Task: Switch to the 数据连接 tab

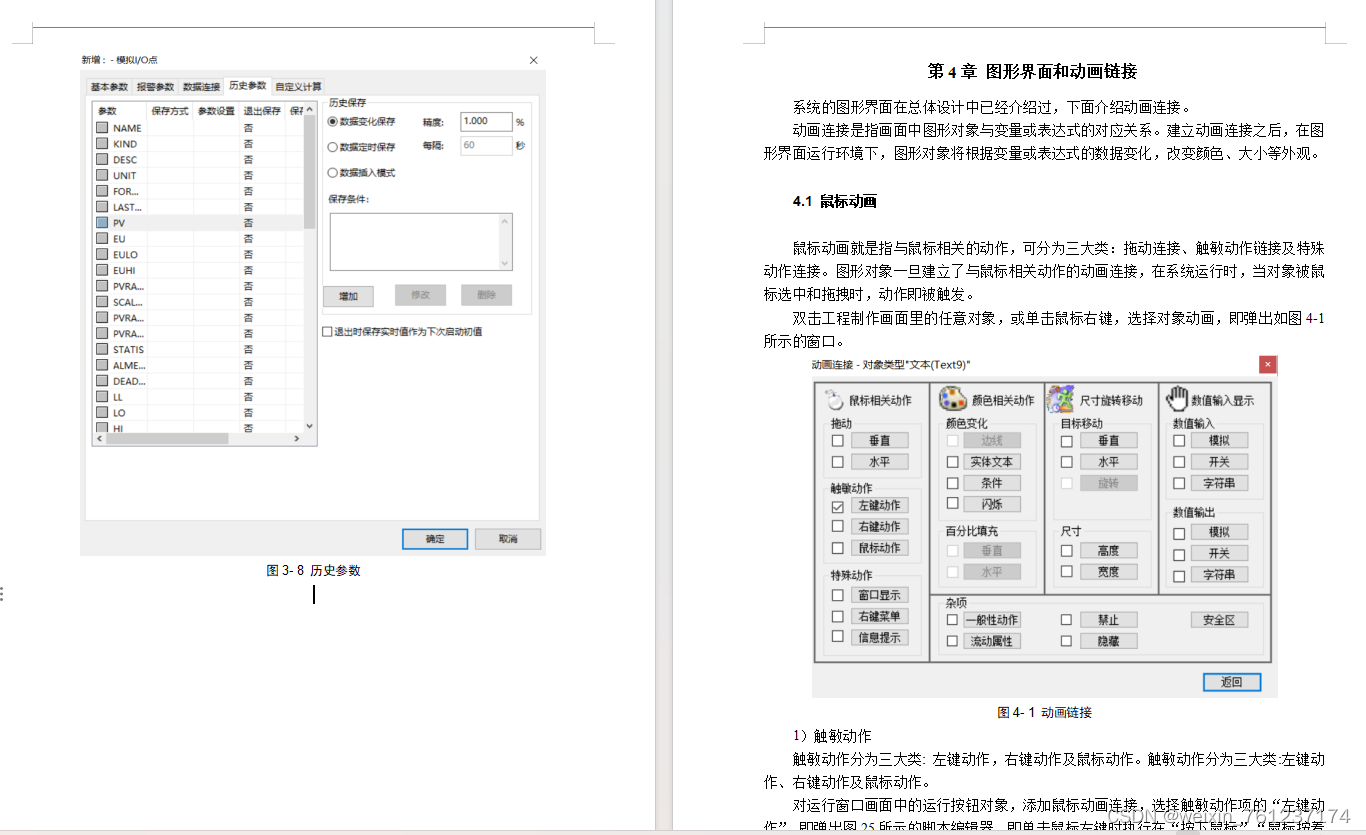Action: (201, 87)
